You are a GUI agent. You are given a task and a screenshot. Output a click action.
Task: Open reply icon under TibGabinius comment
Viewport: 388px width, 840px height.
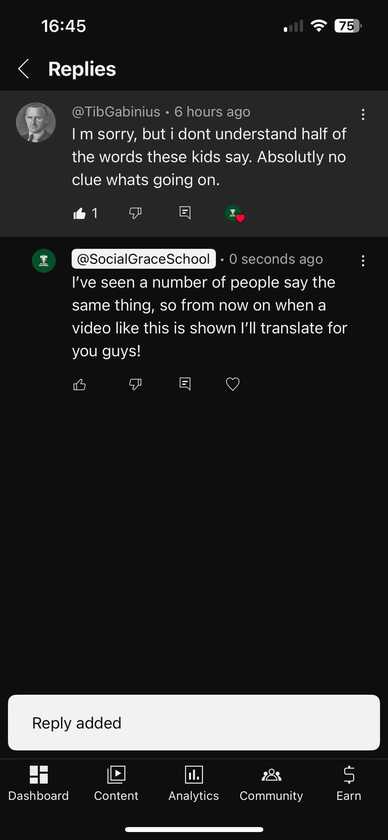[x=184, y=213]
